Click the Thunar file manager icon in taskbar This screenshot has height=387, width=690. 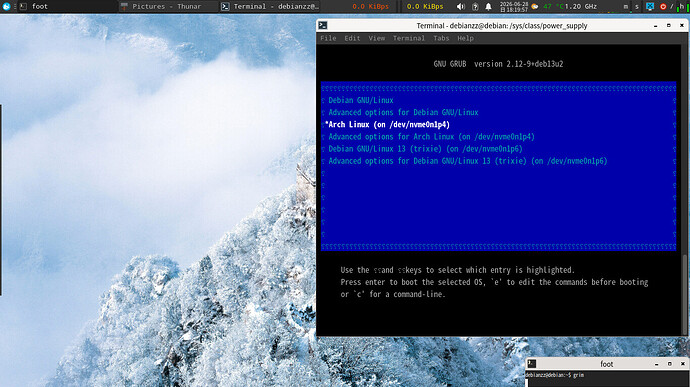125,6
